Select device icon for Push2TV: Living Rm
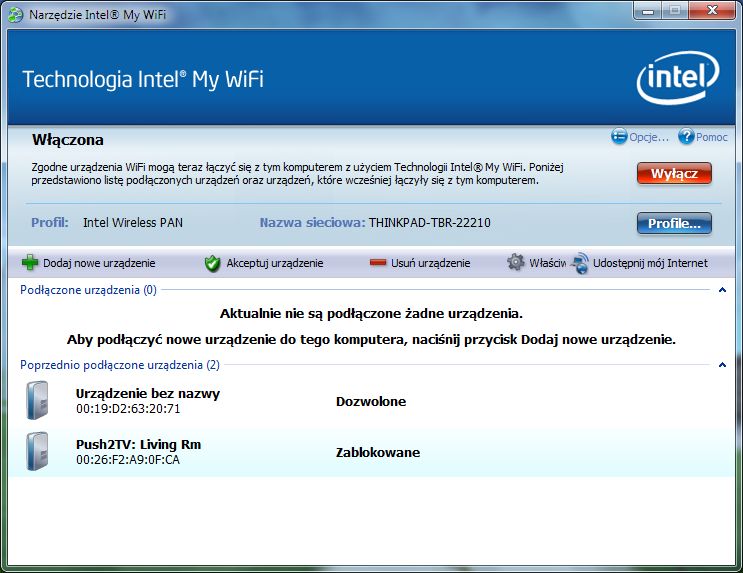The width and height of the screenshot is (743, 573). [38, 451]
